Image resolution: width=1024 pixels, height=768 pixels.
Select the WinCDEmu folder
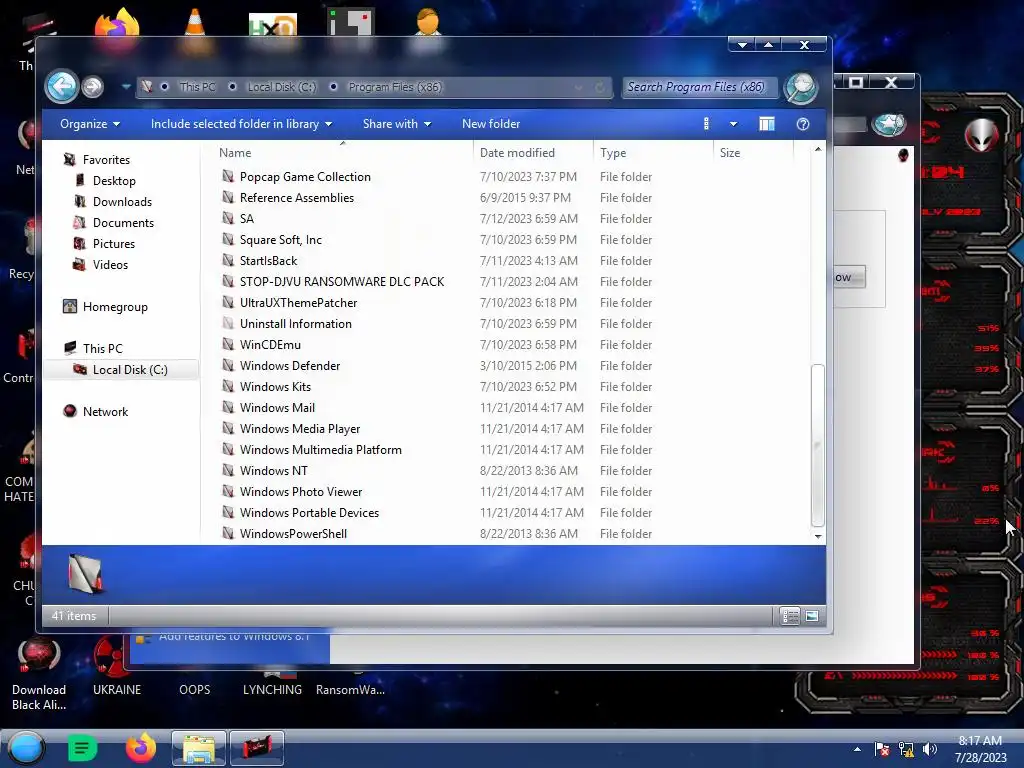[x=270, y=345]
